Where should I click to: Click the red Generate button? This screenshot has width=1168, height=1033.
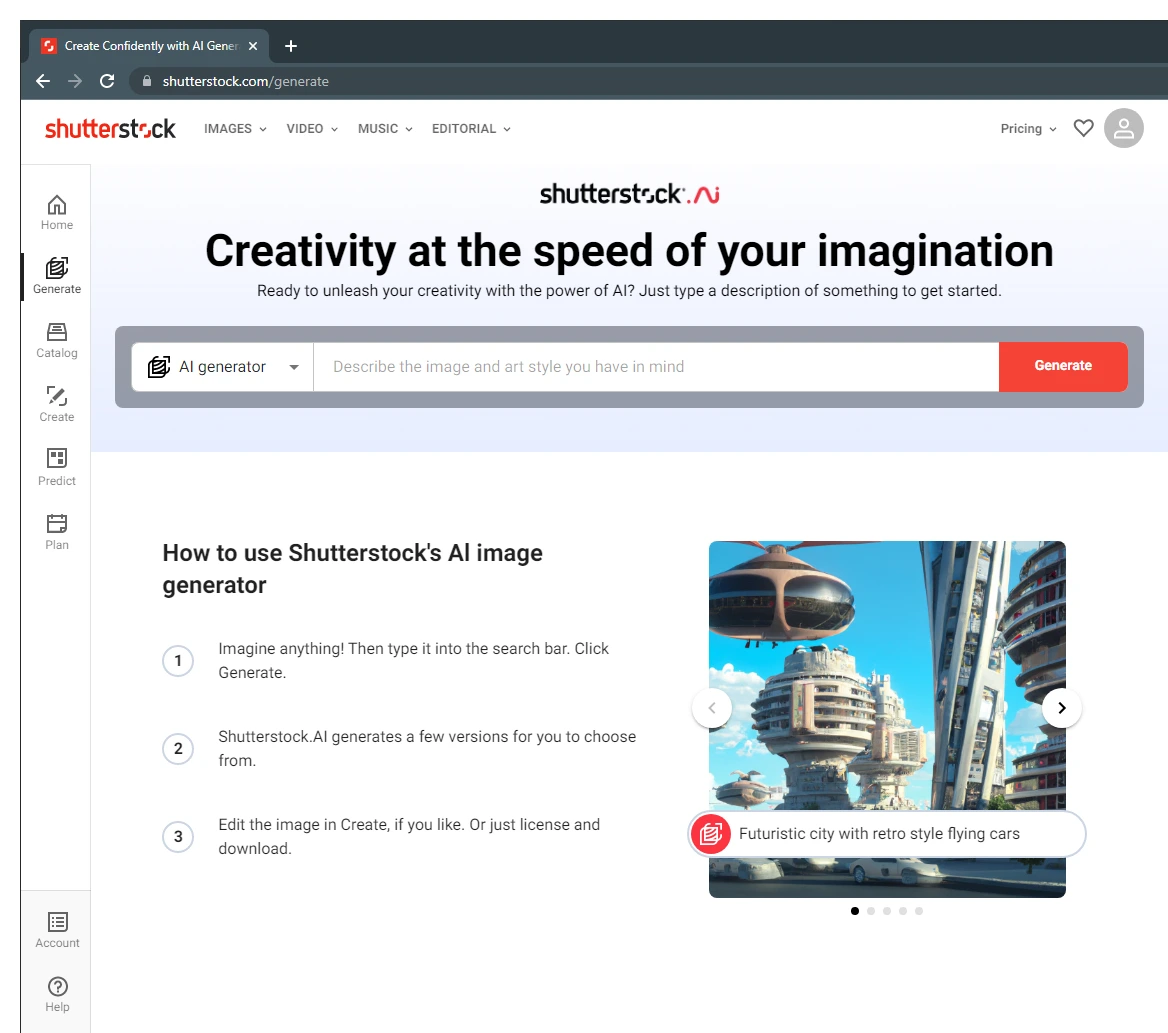(1063, 366)
